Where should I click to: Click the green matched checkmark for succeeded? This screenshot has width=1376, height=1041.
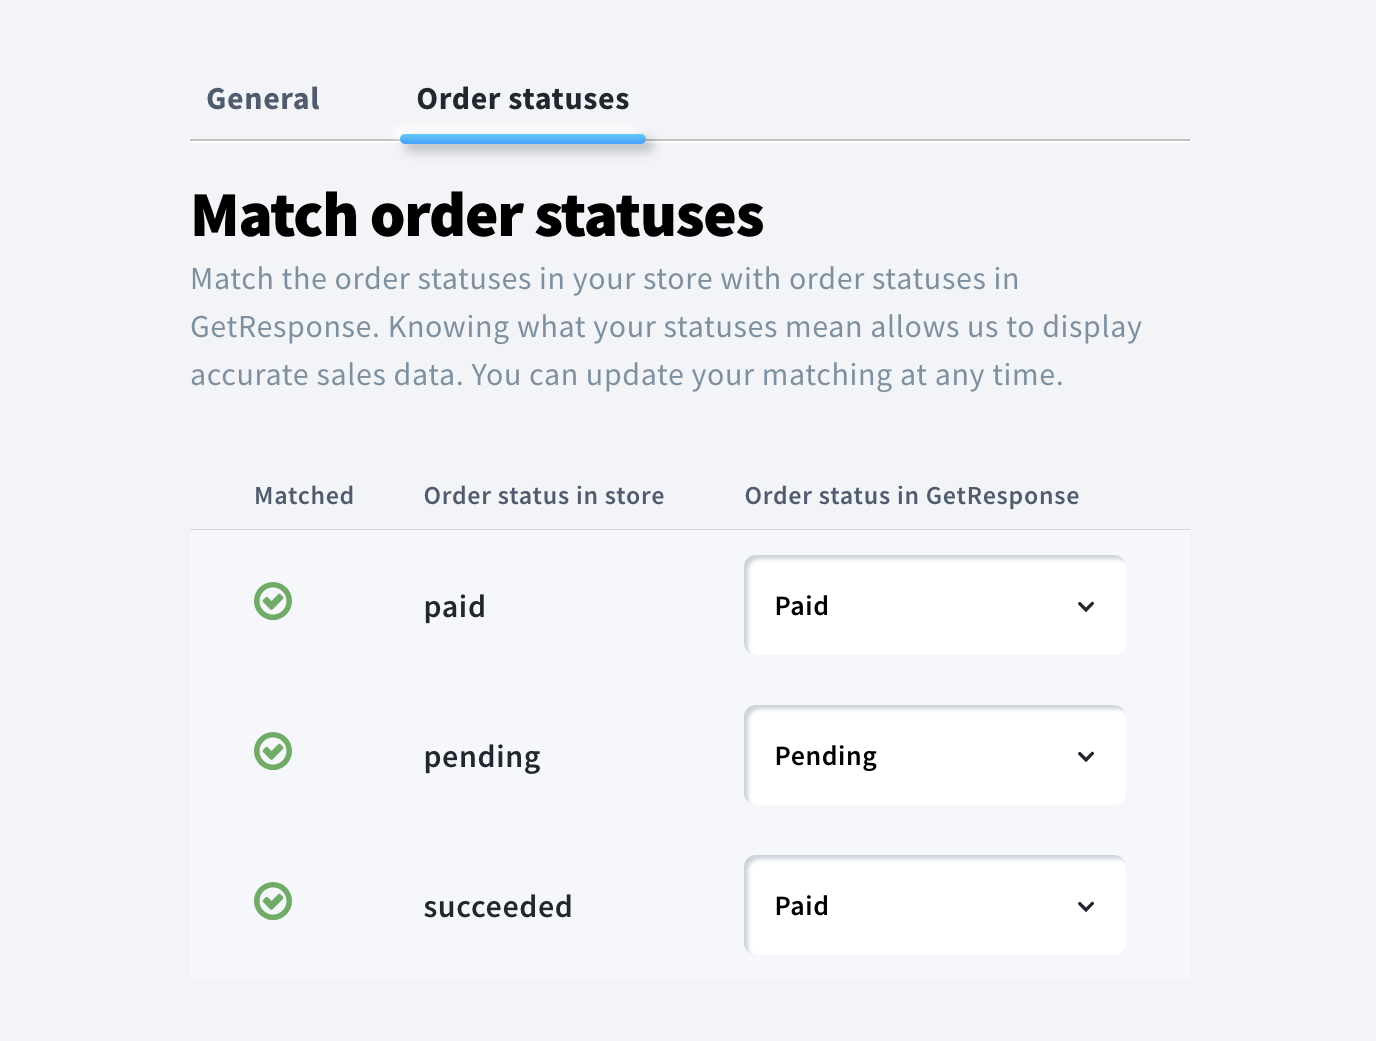[273, 902]
